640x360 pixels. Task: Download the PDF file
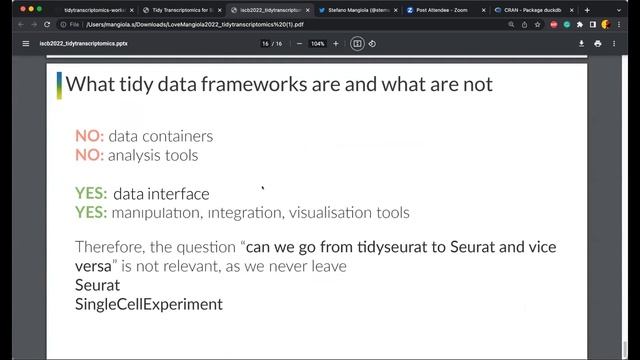coord(581,44)
